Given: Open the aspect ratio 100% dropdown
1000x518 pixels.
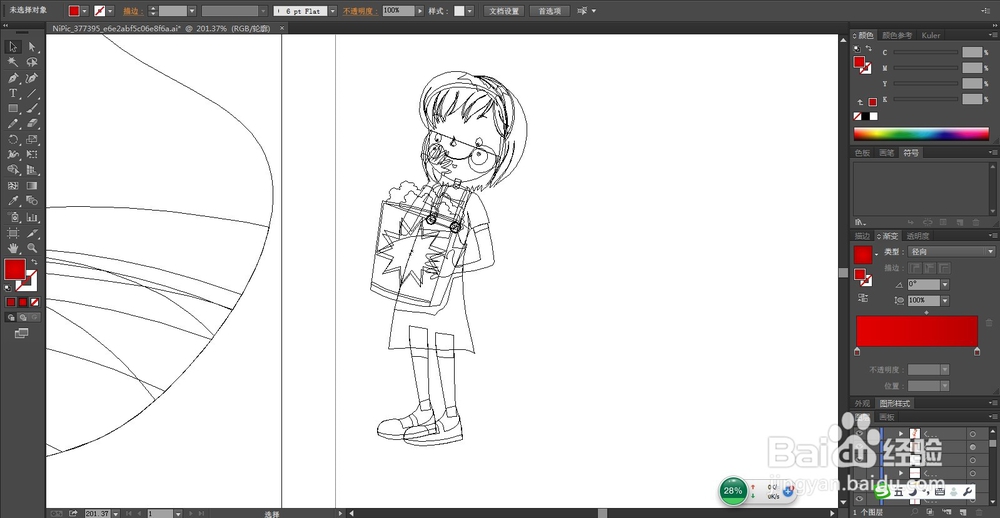Looking at the screenshot, I should click(x=945, y=300).
